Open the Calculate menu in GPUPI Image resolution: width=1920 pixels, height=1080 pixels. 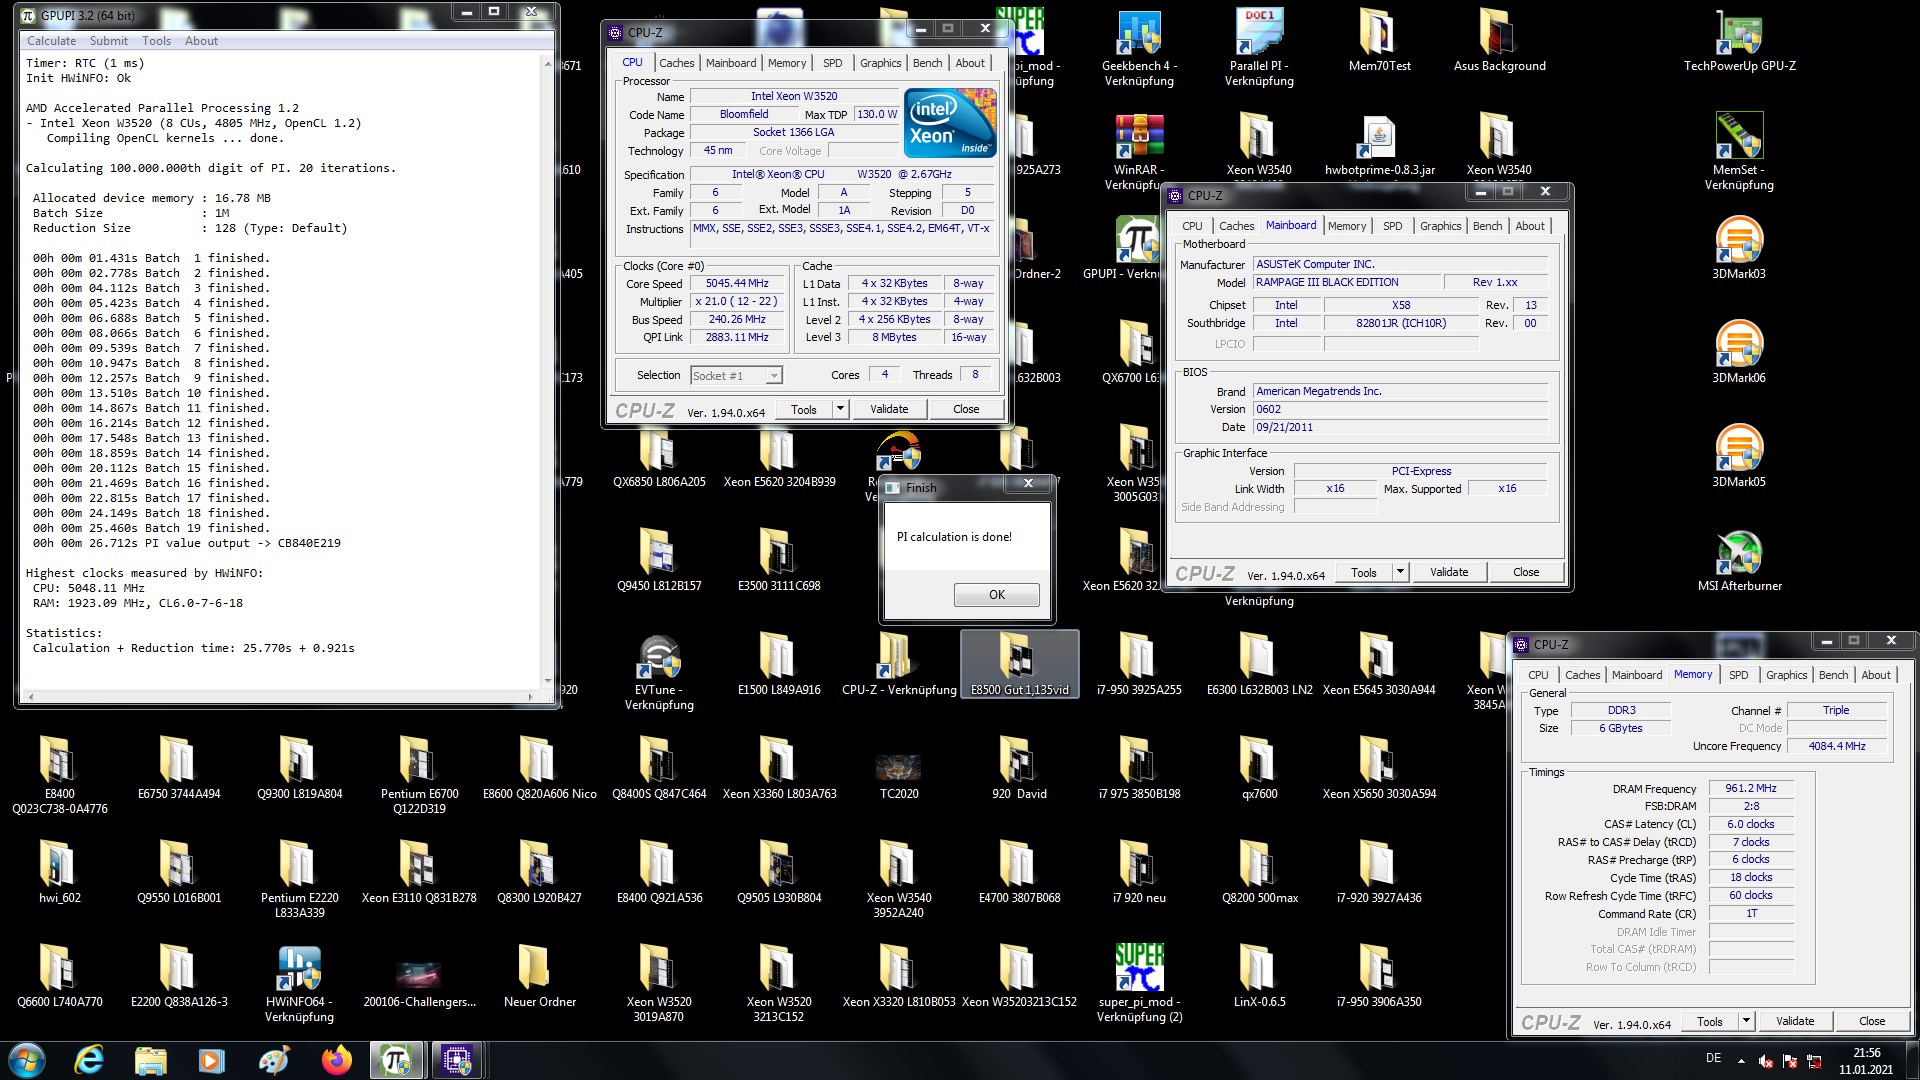tap(51, 41)
